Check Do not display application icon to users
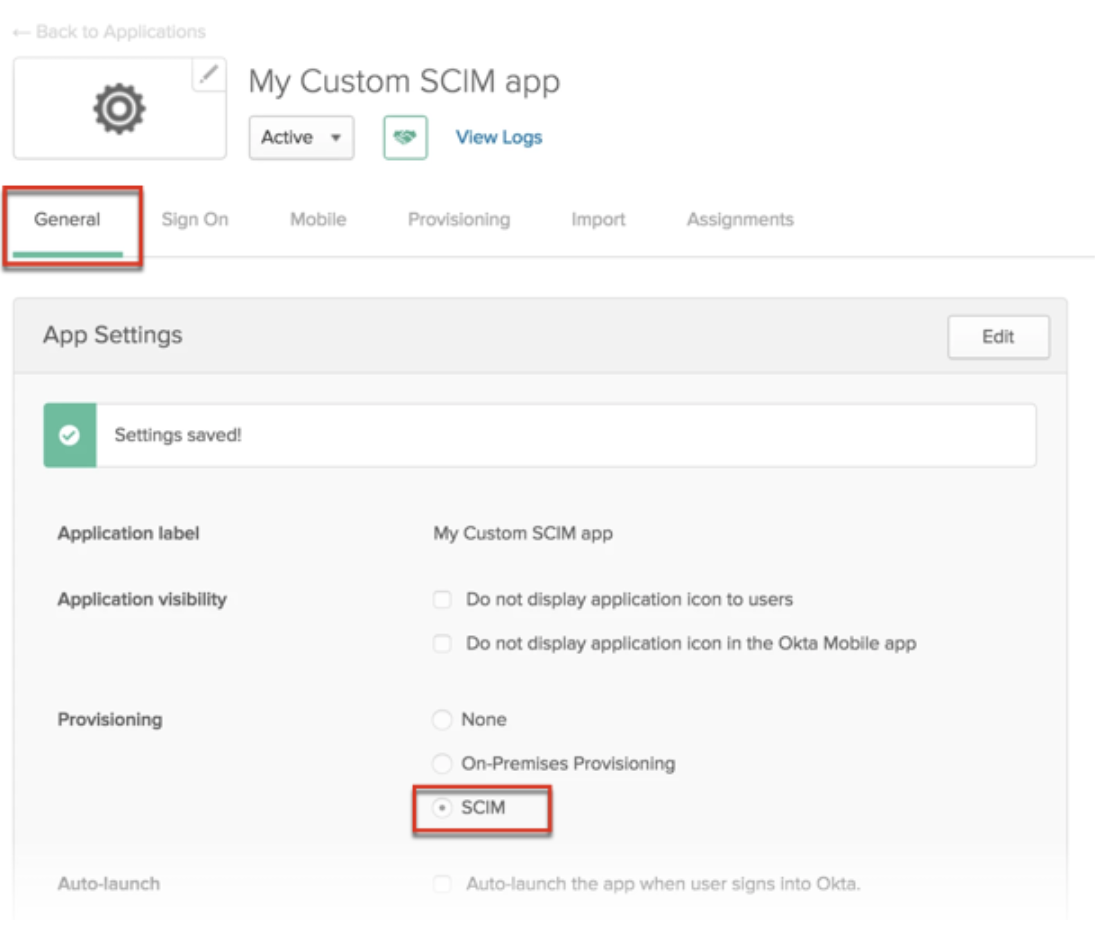The width and height of the screenshot is (1102, 938). click(x=442, y=599)
